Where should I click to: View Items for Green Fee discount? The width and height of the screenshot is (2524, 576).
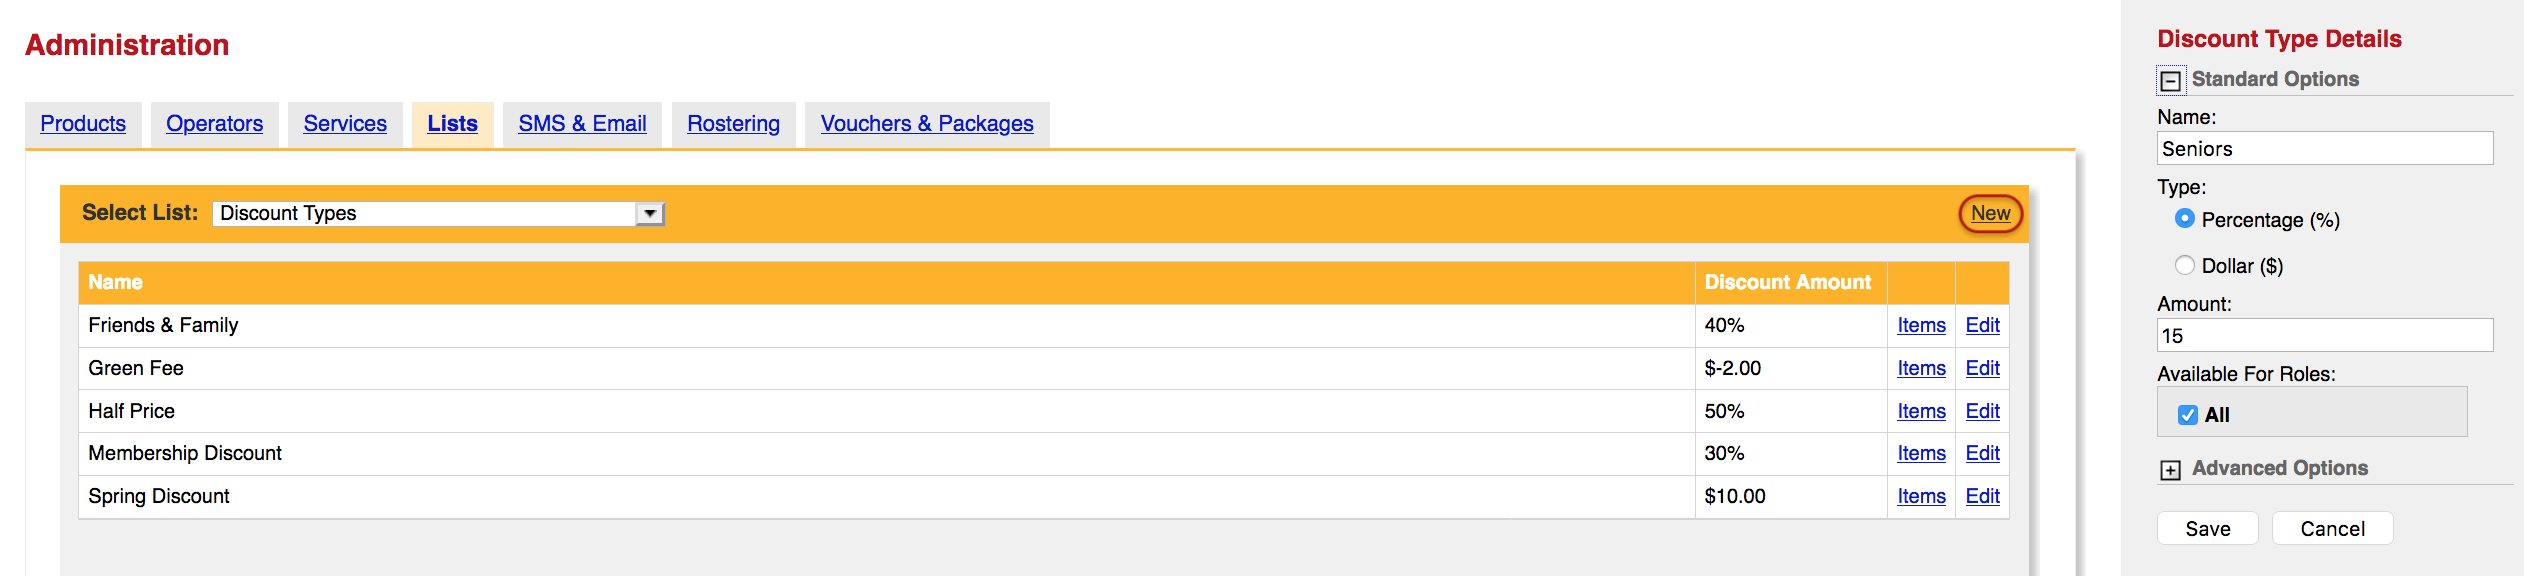coord(1921,368)
